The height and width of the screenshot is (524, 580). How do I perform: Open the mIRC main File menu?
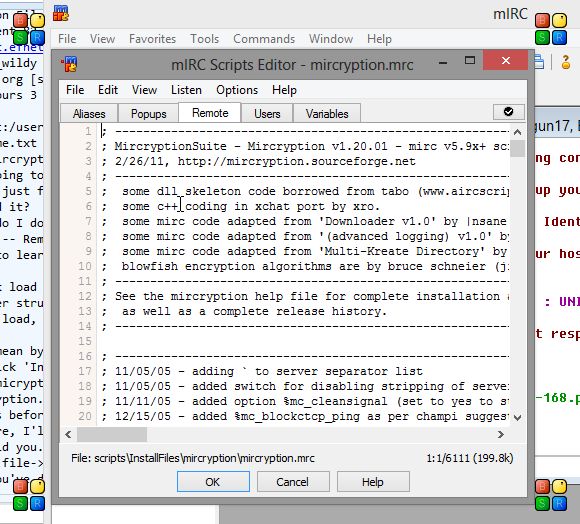point(67,39)
